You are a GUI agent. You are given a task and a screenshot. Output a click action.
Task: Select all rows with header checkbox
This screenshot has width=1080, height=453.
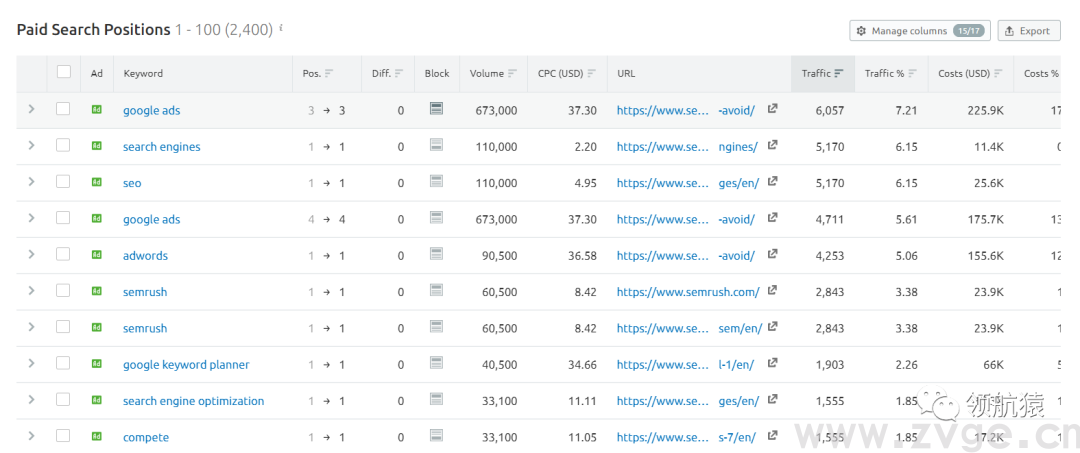pyautogui.click(x=64, y=72)
